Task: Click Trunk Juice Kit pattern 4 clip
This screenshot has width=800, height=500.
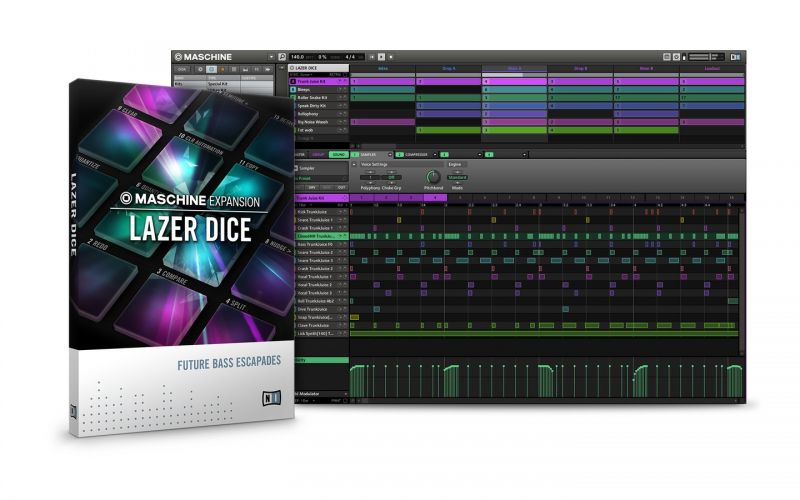Action: click(514, 82)
